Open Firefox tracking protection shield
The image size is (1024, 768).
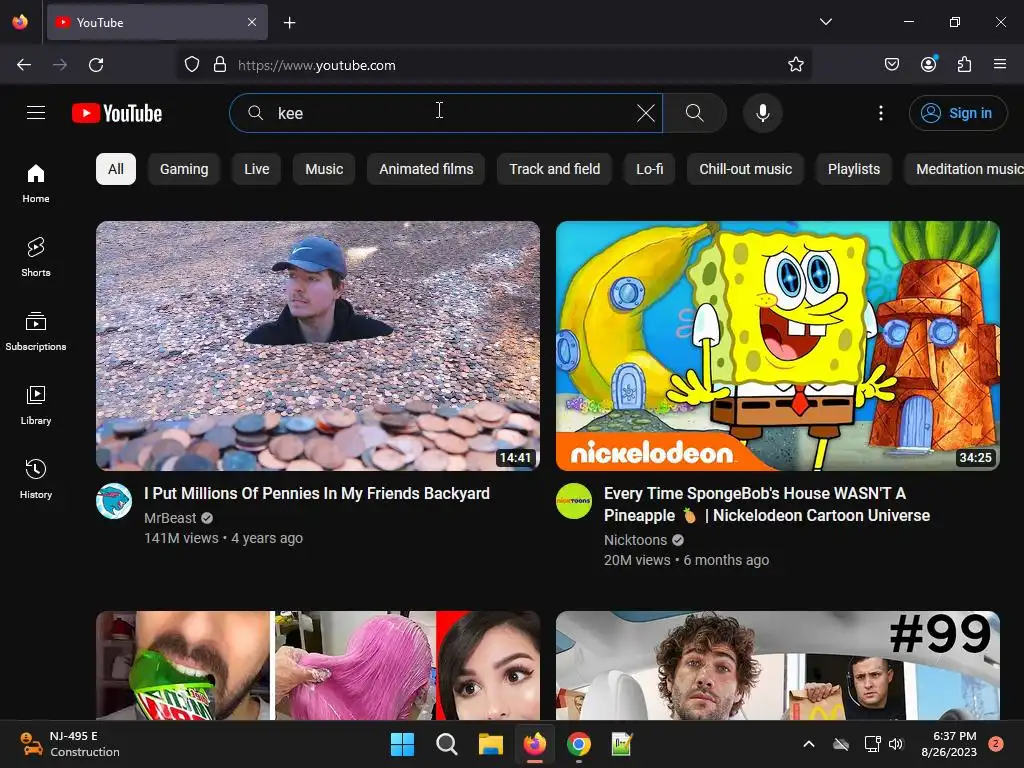(x=191, y=65)
